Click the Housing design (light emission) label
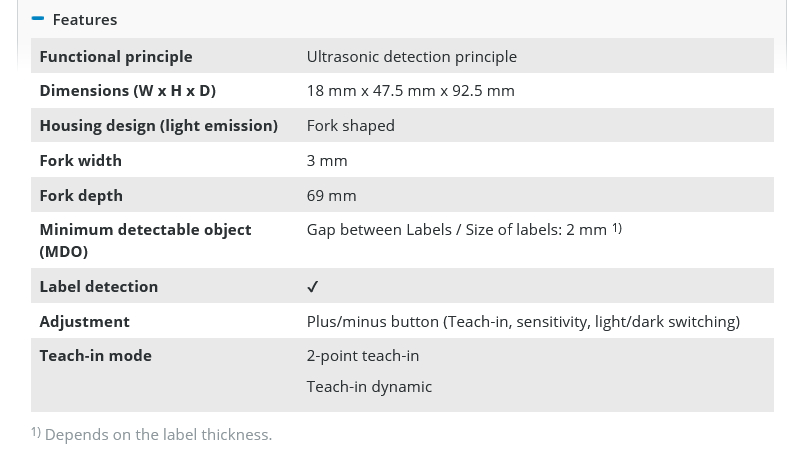This screenshot has width=800, height=452. (159, 125)
